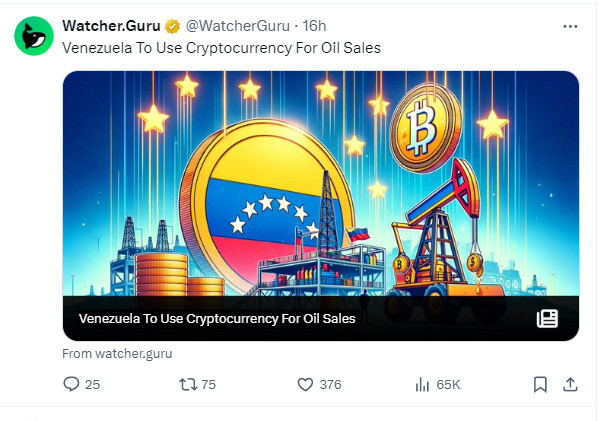Click the 75 reposts count
This screenshot has width=600, height=421.
[209, 384]
